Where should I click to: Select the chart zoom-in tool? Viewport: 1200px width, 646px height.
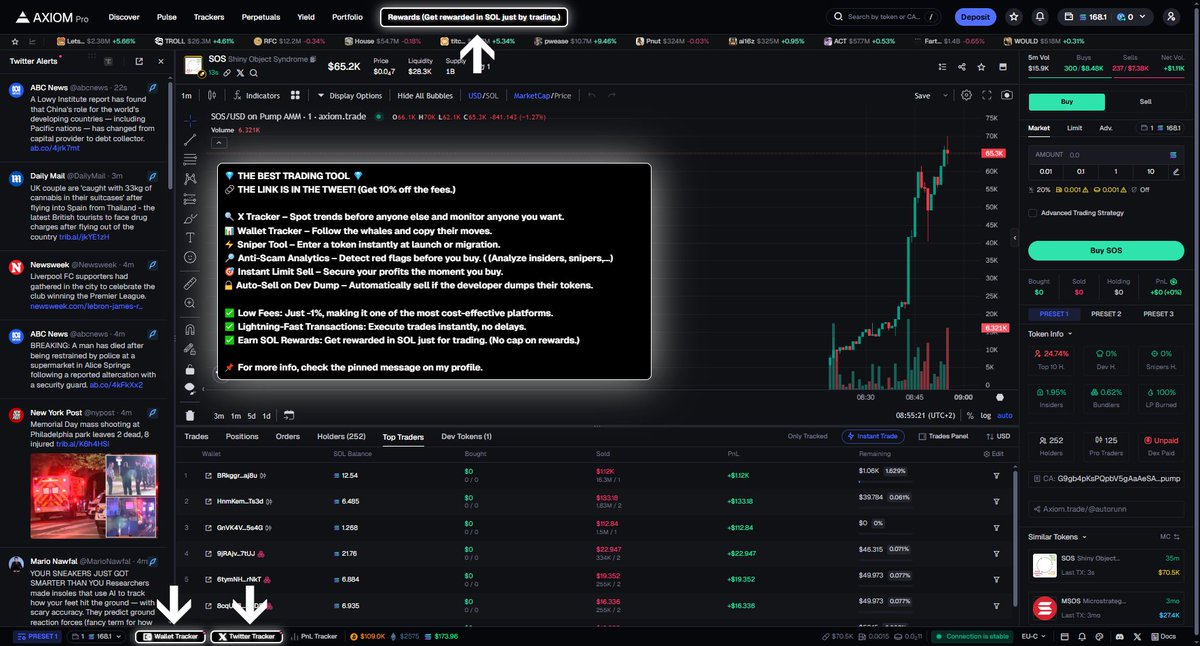tap(190, 303)
